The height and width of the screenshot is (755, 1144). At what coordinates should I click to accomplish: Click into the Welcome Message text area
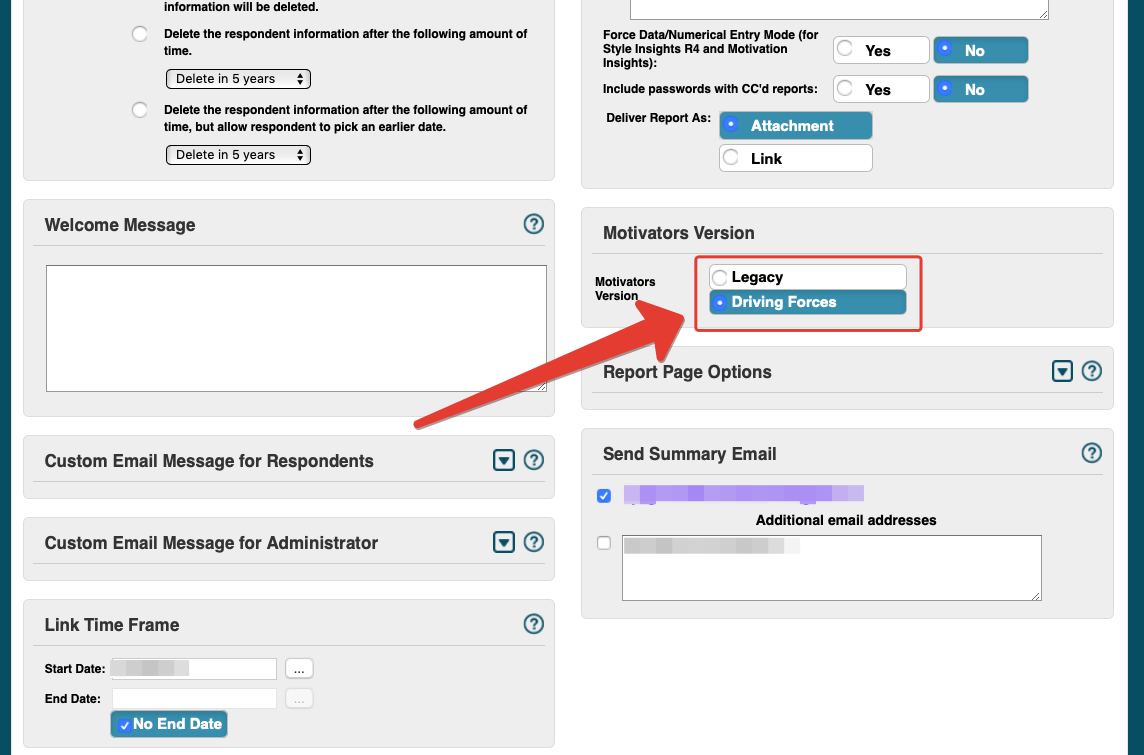pyautogui.click(x=296, y=328)
